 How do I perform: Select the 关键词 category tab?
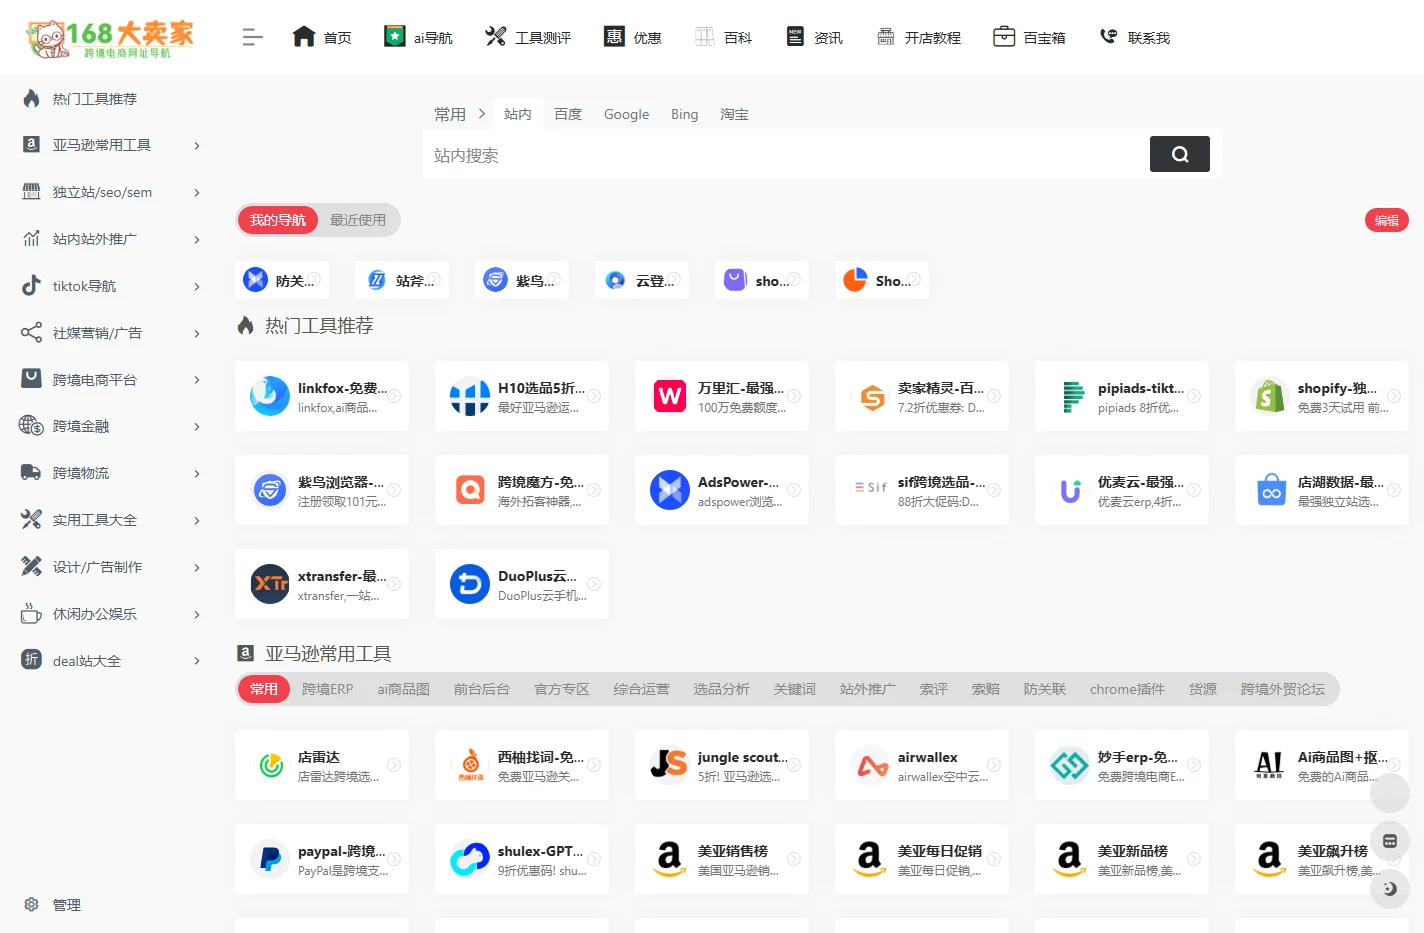pos(795,689)
